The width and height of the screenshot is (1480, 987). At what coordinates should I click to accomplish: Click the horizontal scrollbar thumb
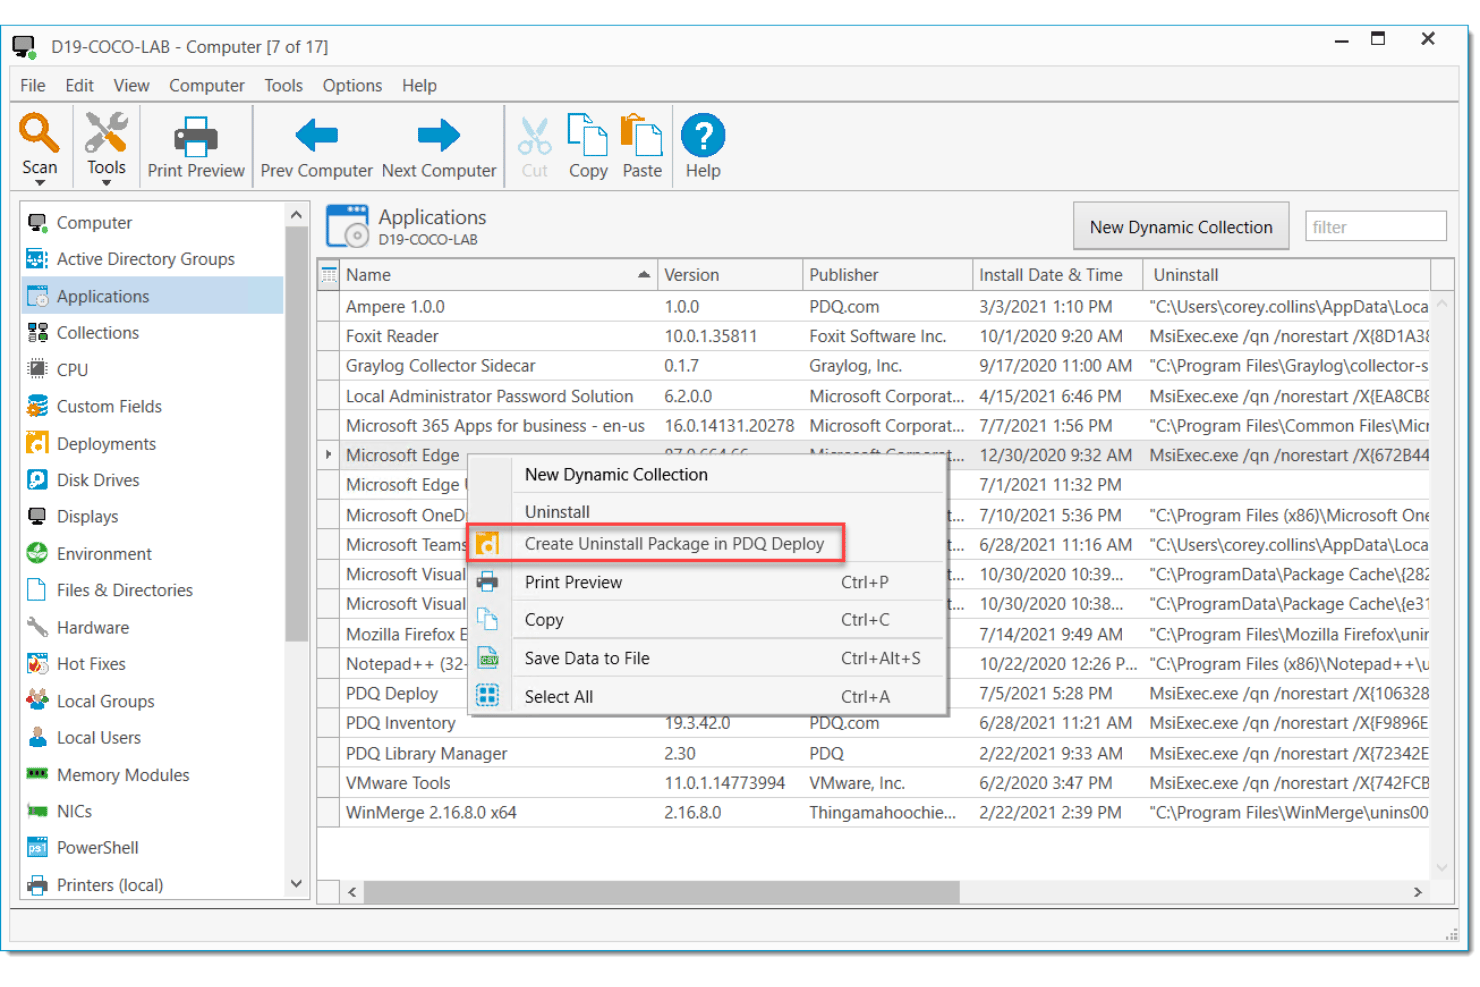tap(661, 892)
